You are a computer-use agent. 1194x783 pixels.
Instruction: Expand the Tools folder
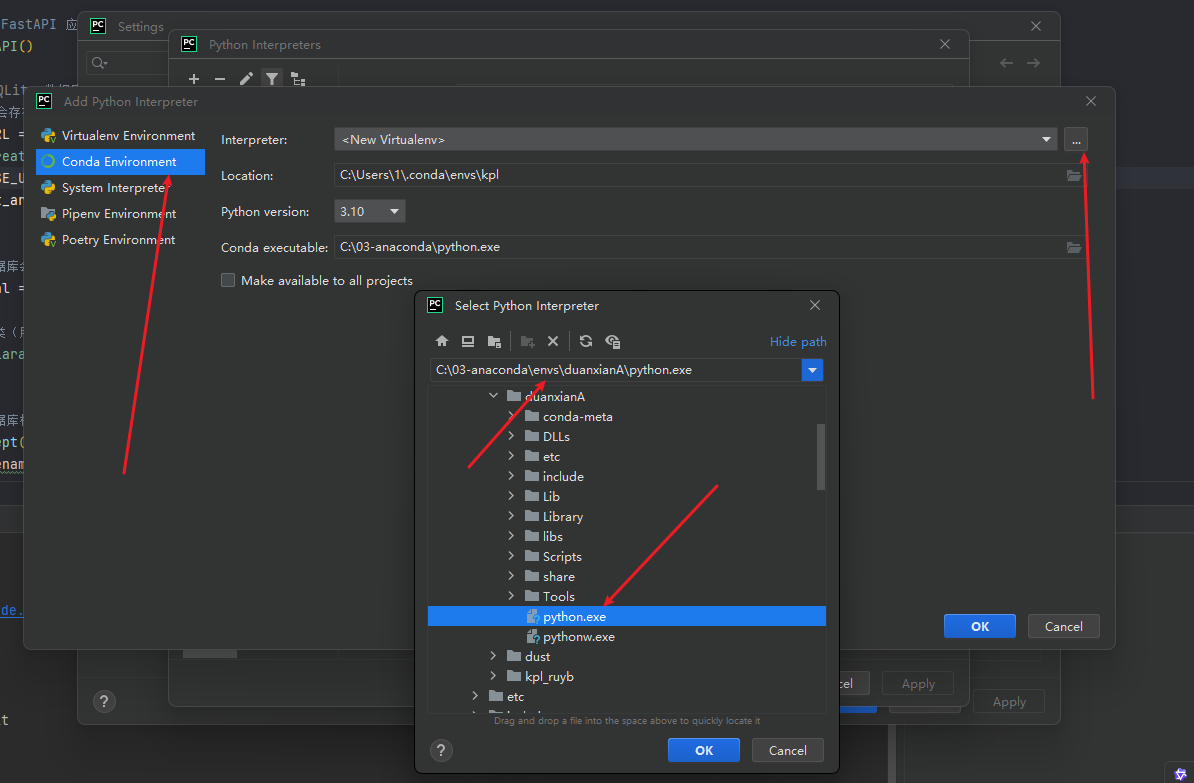coord(512,596)
